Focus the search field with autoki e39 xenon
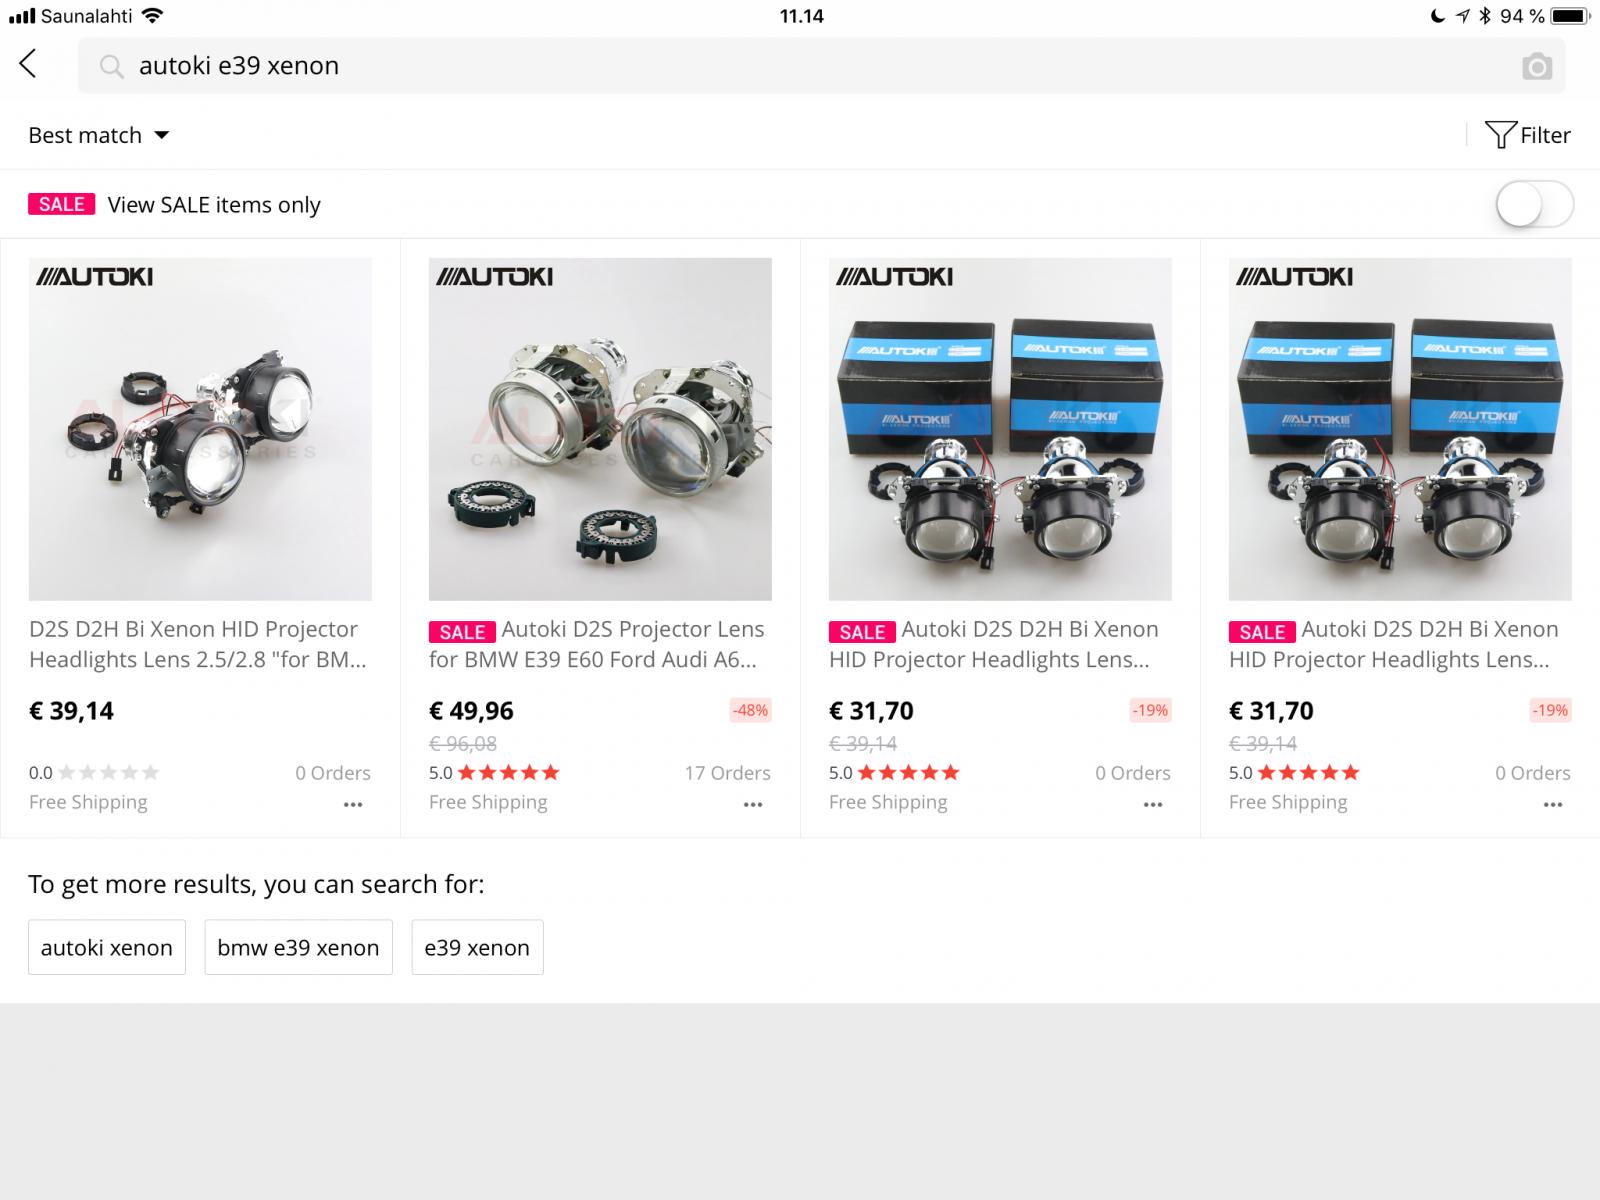This screenshot has width=1600, height=1200. click(822, 66)
